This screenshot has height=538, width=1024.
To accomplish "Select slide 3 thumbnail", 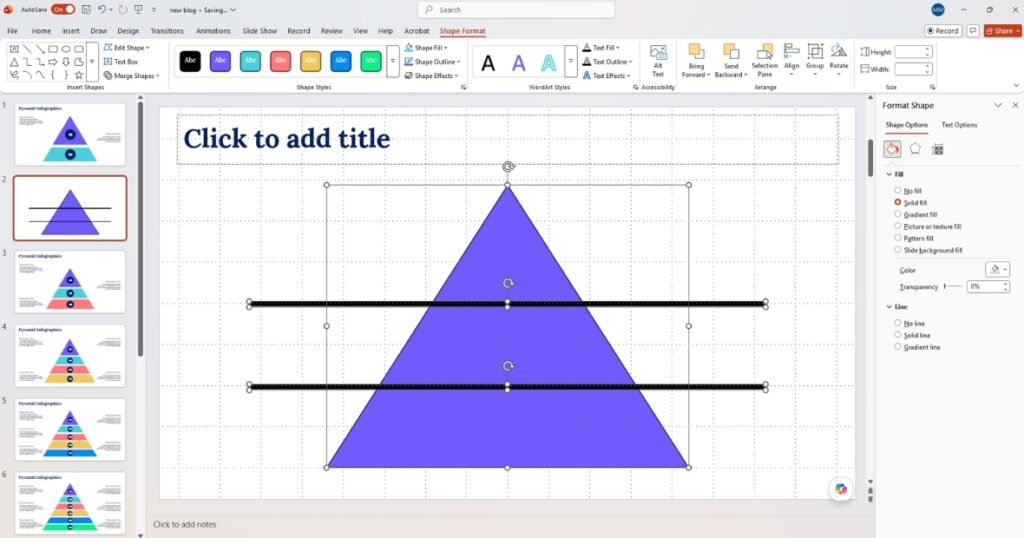I will 70,281.
